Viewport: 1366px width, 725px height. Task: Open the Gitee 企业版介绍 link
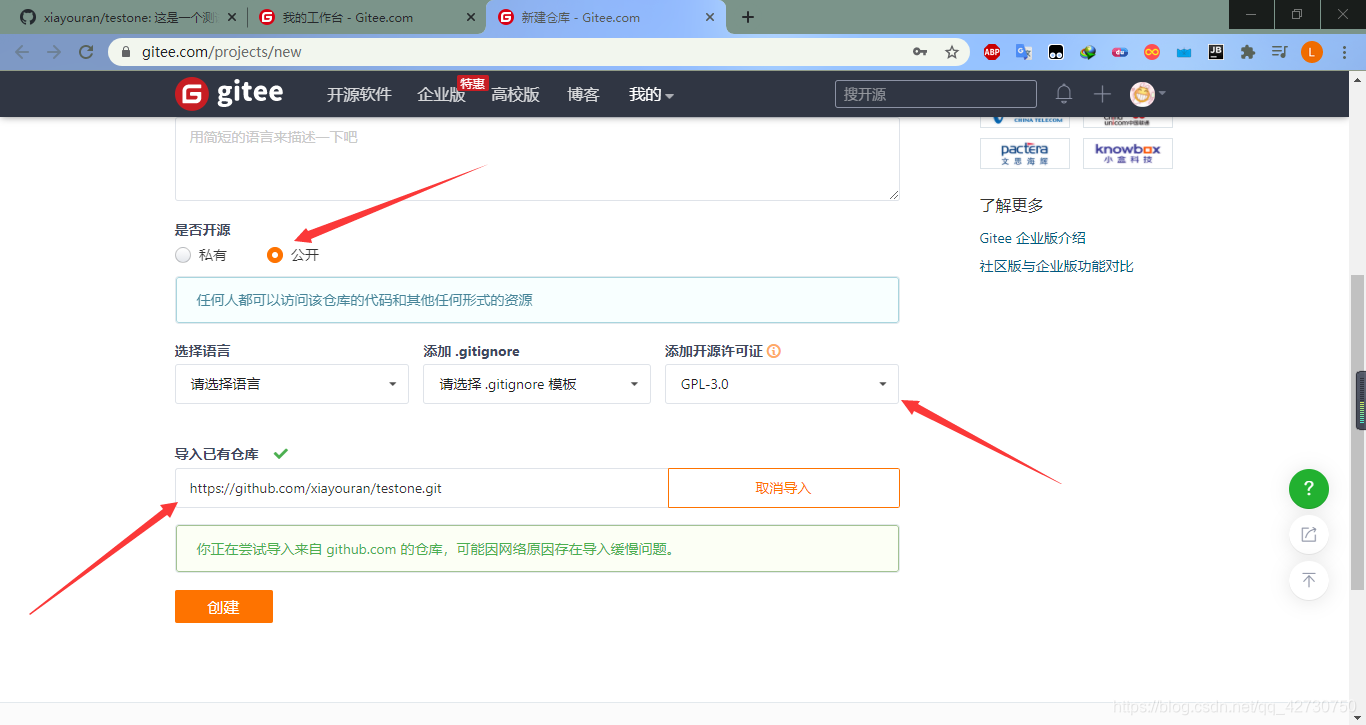[x=1033, y=238]
